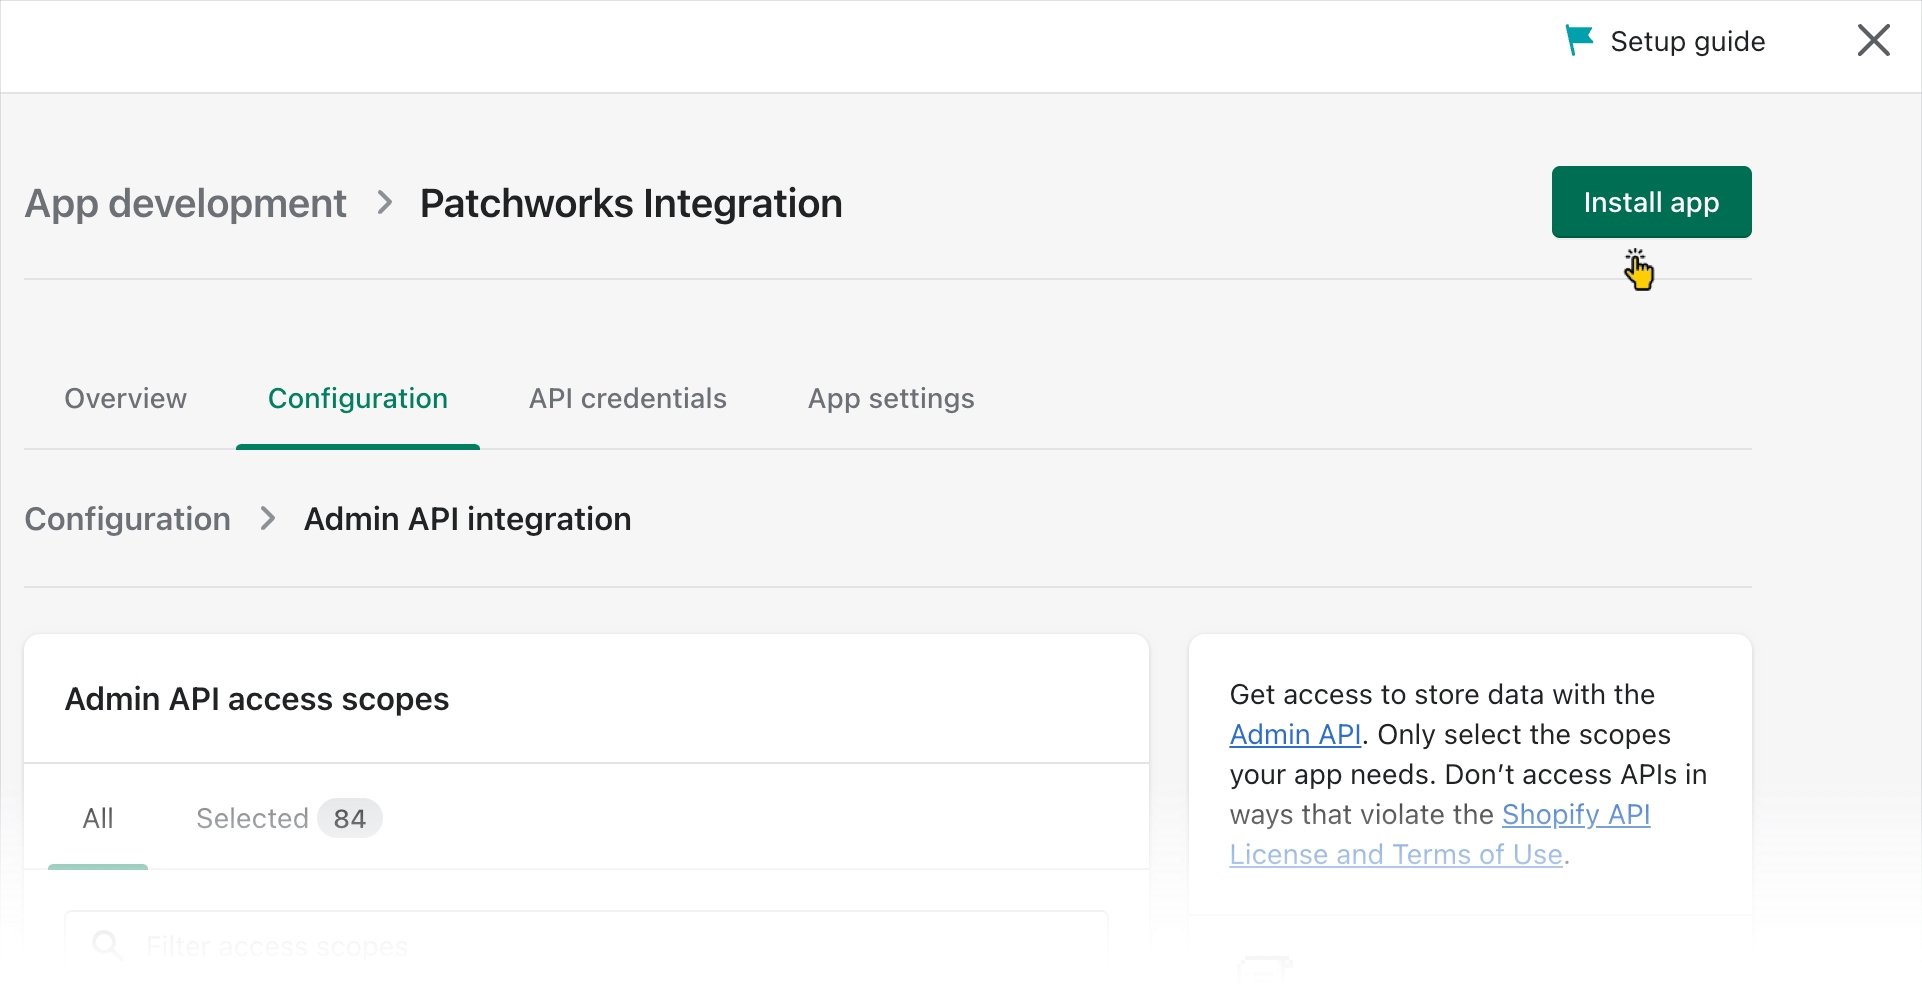Show All access scopes
Image resolution: width=1922 pixels, height=984 pixels.
[x=98, y=818]
